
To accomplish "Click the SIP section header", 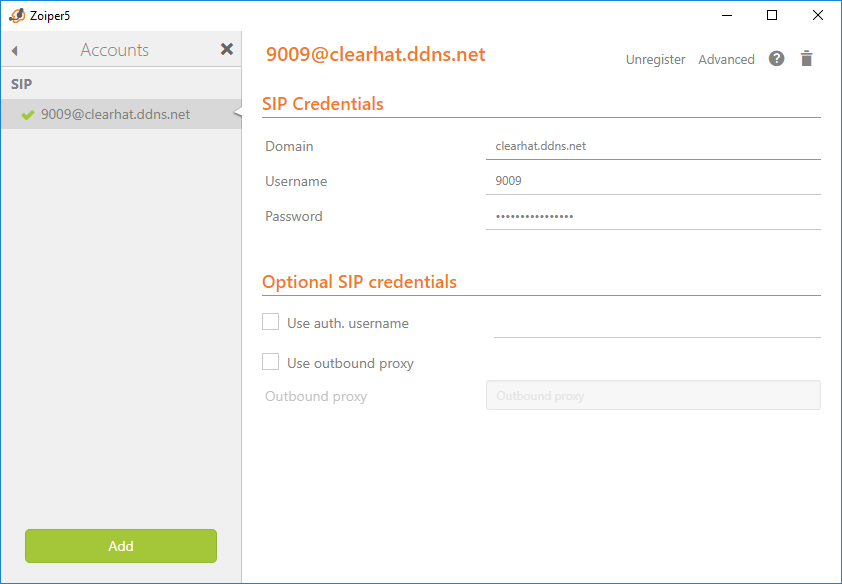I will point(21,84).
